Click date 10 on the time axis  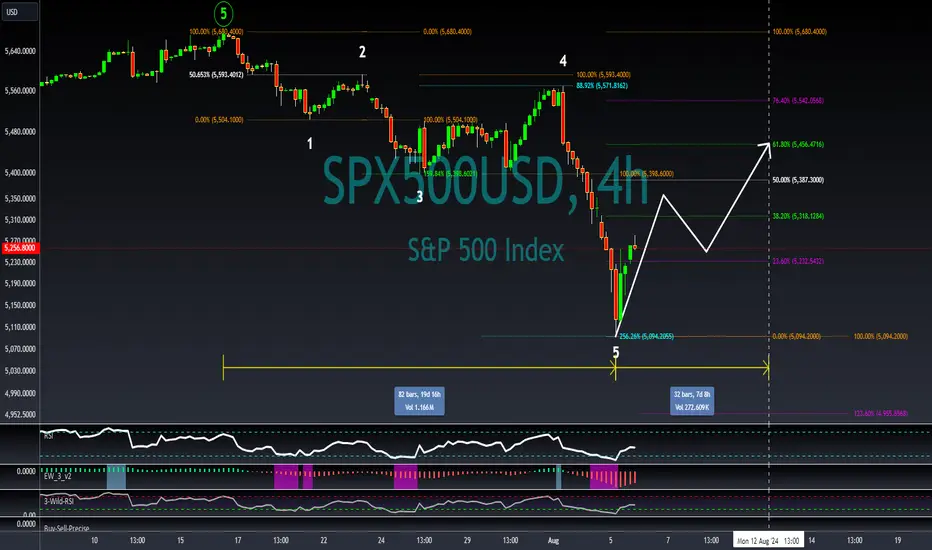coord(94,540)
